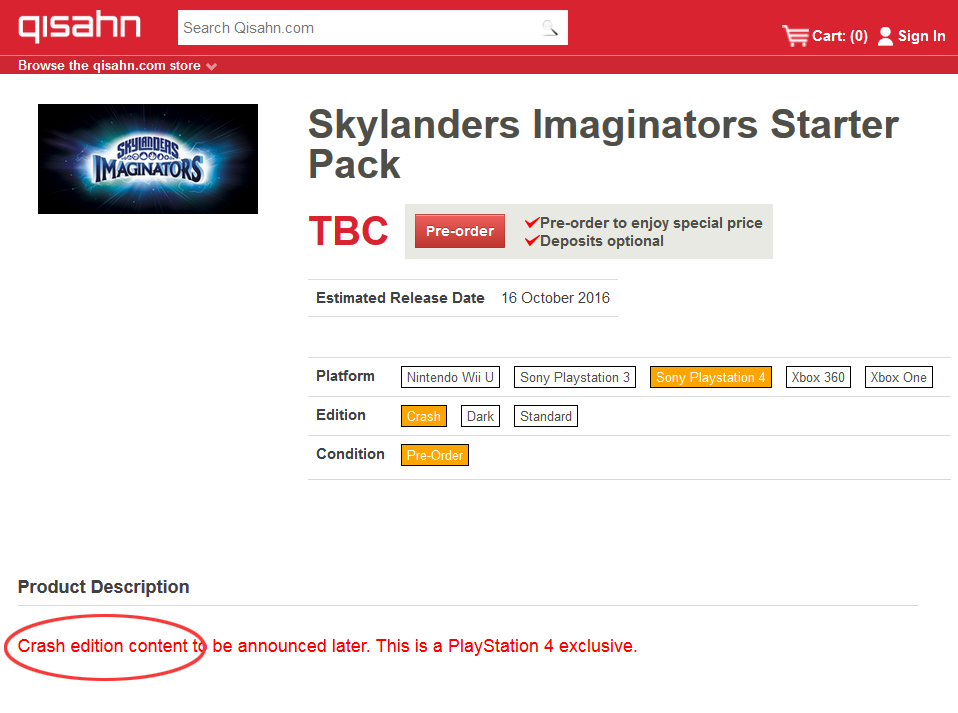Viewport: 958px width, 713px height.
Task: Select Nintendo Wii U platform
Action: [x=450, y=377]
